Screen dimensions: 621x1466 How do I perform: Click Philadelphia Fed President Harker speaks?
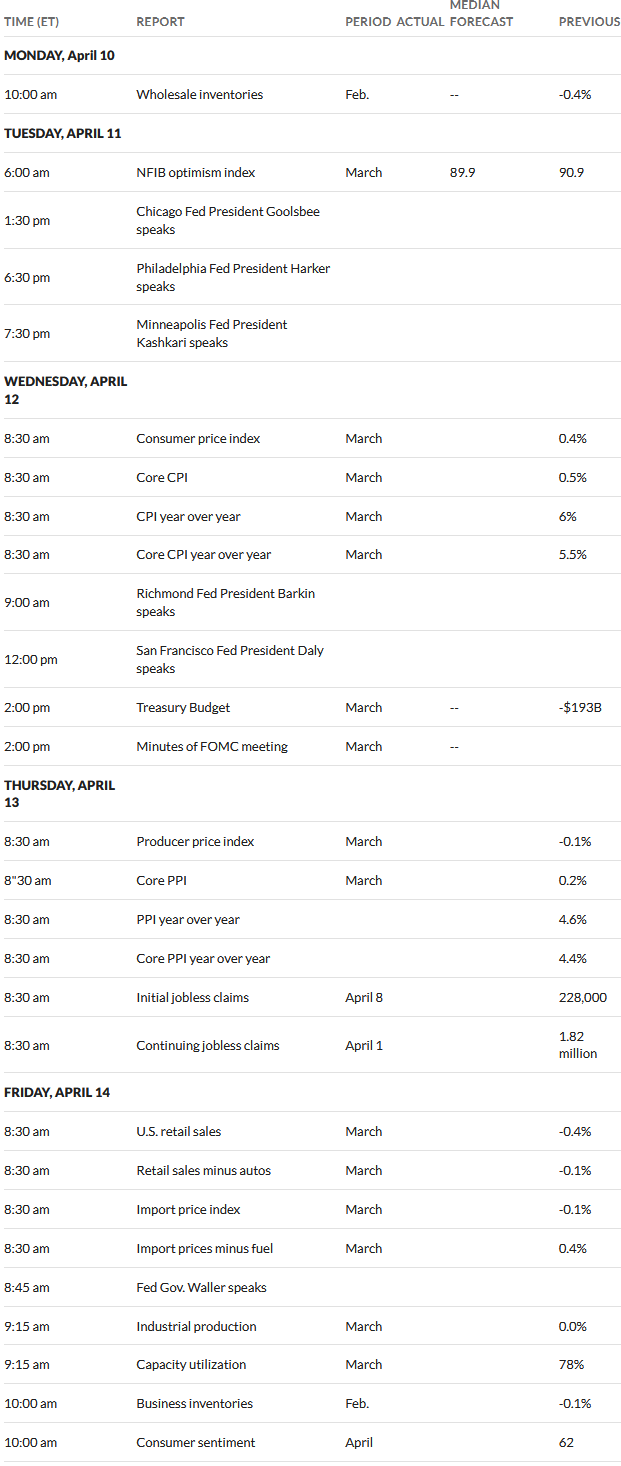tap(233, 278)
